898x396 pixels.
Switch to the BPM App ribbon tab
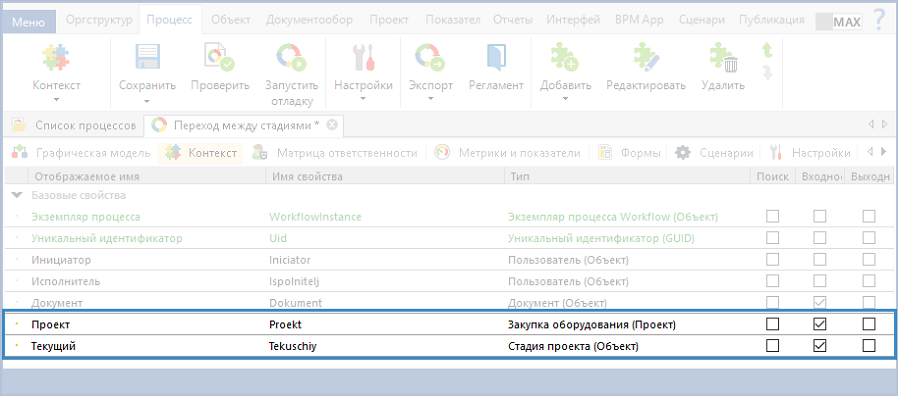click(639, 20)
